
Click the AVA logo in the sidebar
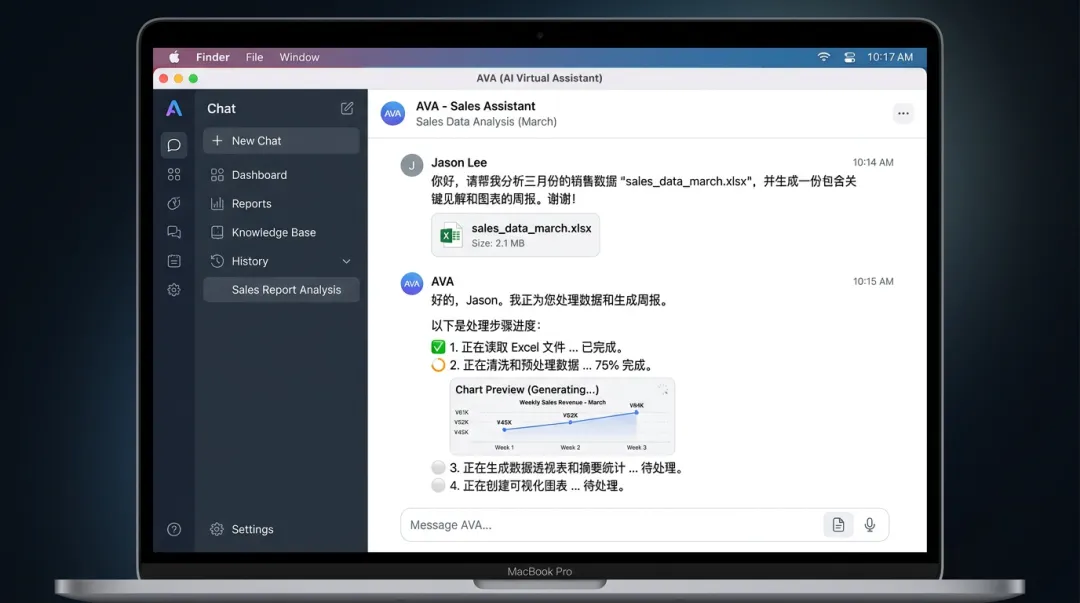[174, 108]
